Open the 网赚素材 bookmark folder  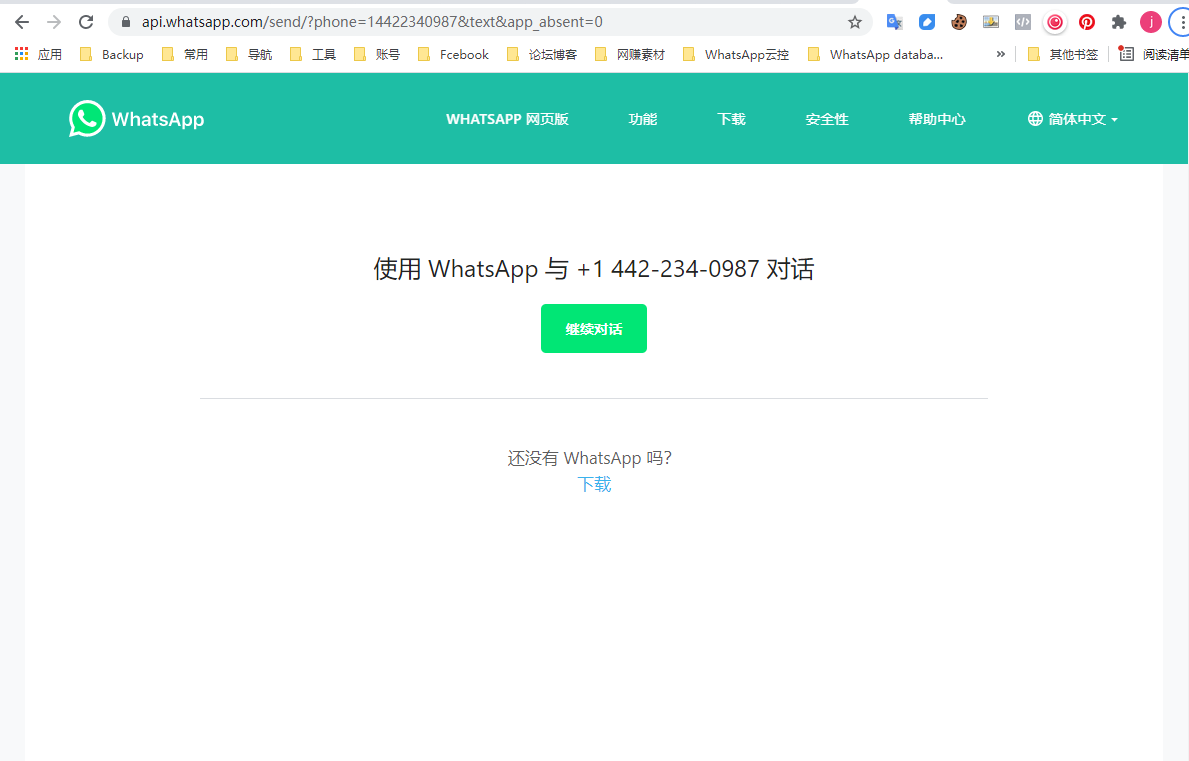(x=629, y=55)
